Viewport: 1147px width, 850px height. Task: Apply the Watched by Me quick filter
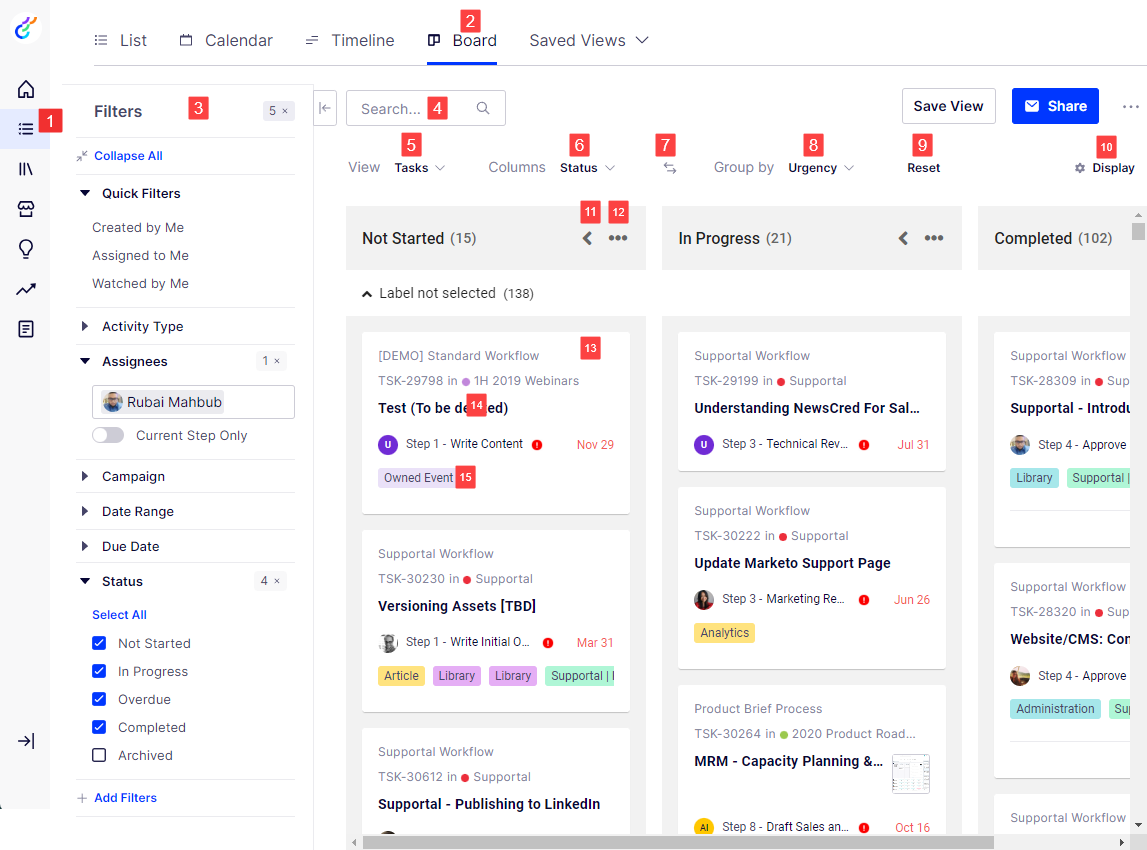pos(140,283)
